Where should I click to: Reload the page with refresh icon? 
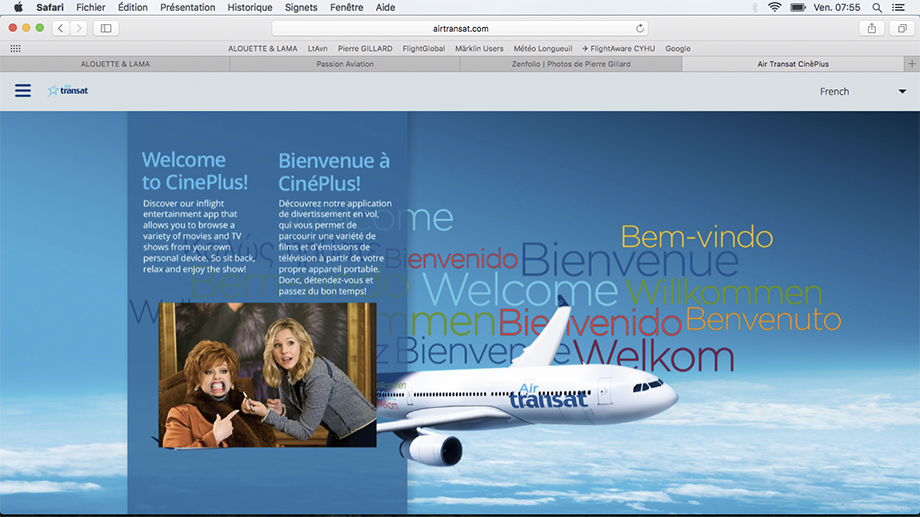(640, 28)
